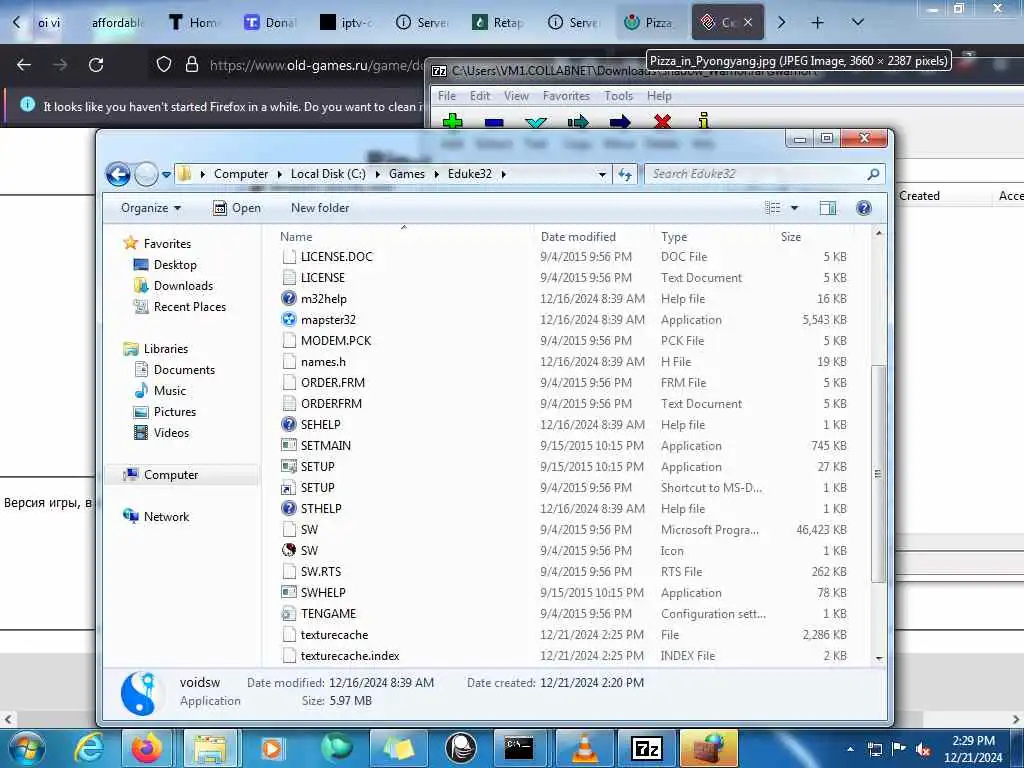1024x768 pixels.
Task: Select the TENGAME configuration settings icon
Action: coord(289,614)
